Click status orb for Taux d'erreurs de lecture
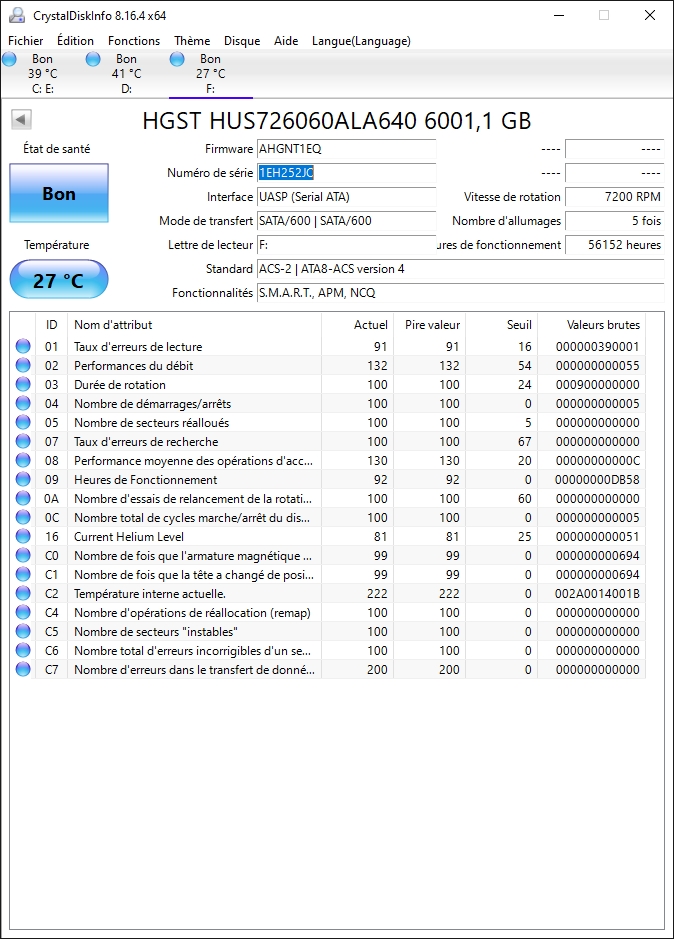Image resolution: width=674 pixels, height=939 pixels. 23,347
